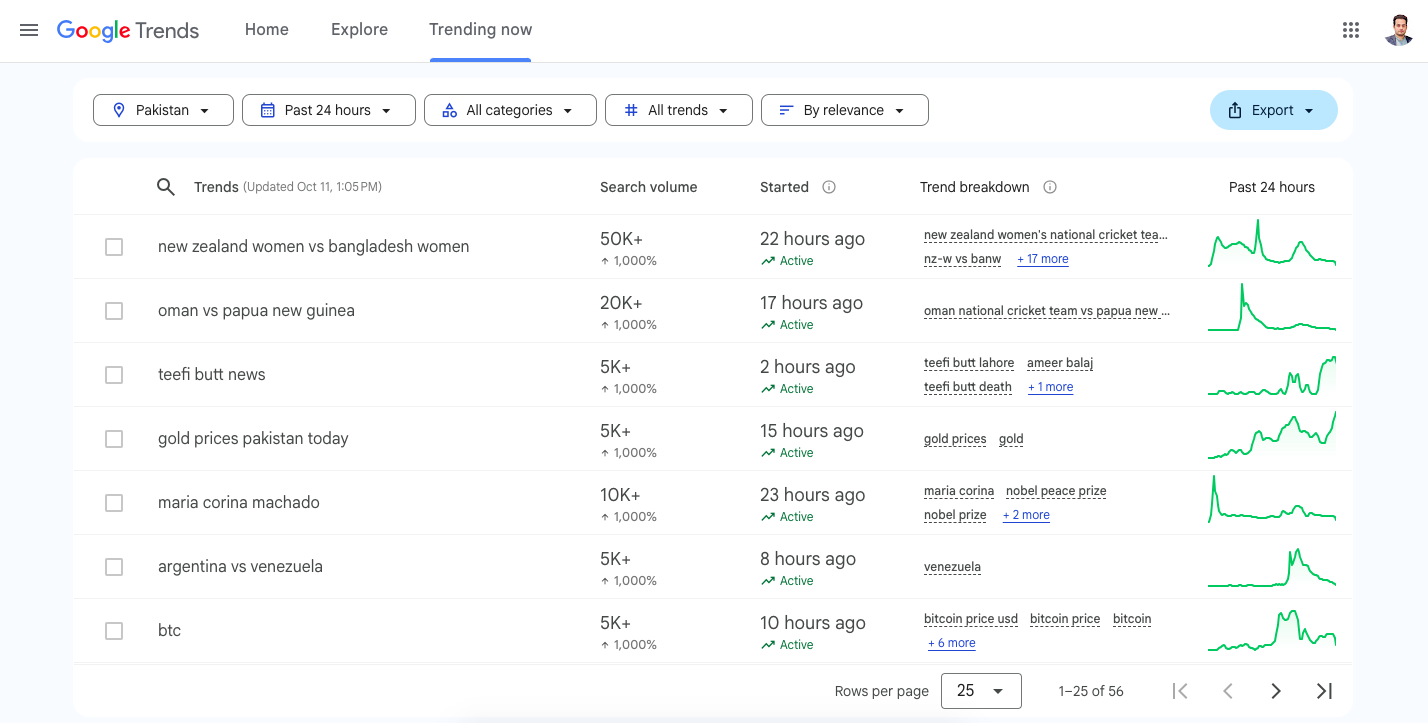This screenshot has width=1428, height=723.
Task: Click the hash icon on All trends filter
Action: click(631, 110)
